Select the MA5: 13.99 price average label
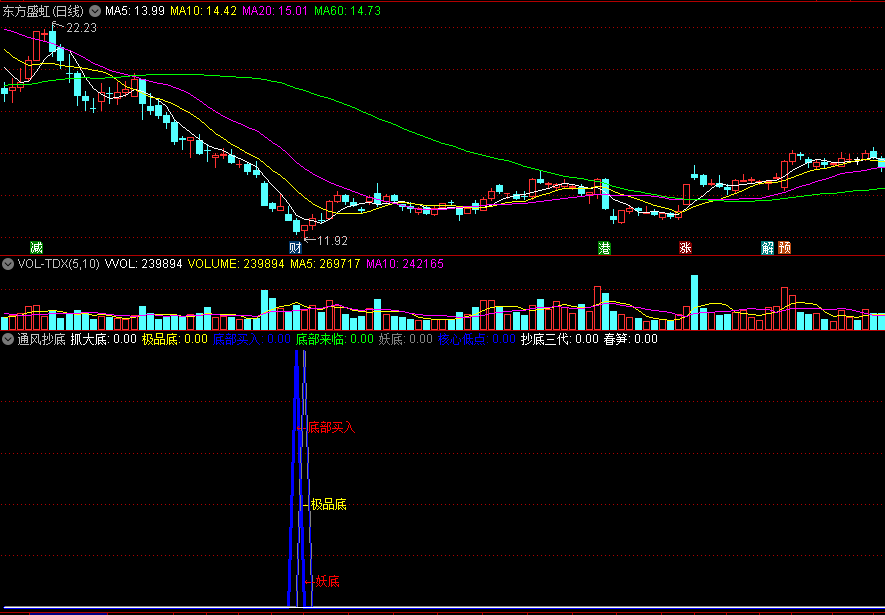The image size is (885, 615). click(135, 11)
